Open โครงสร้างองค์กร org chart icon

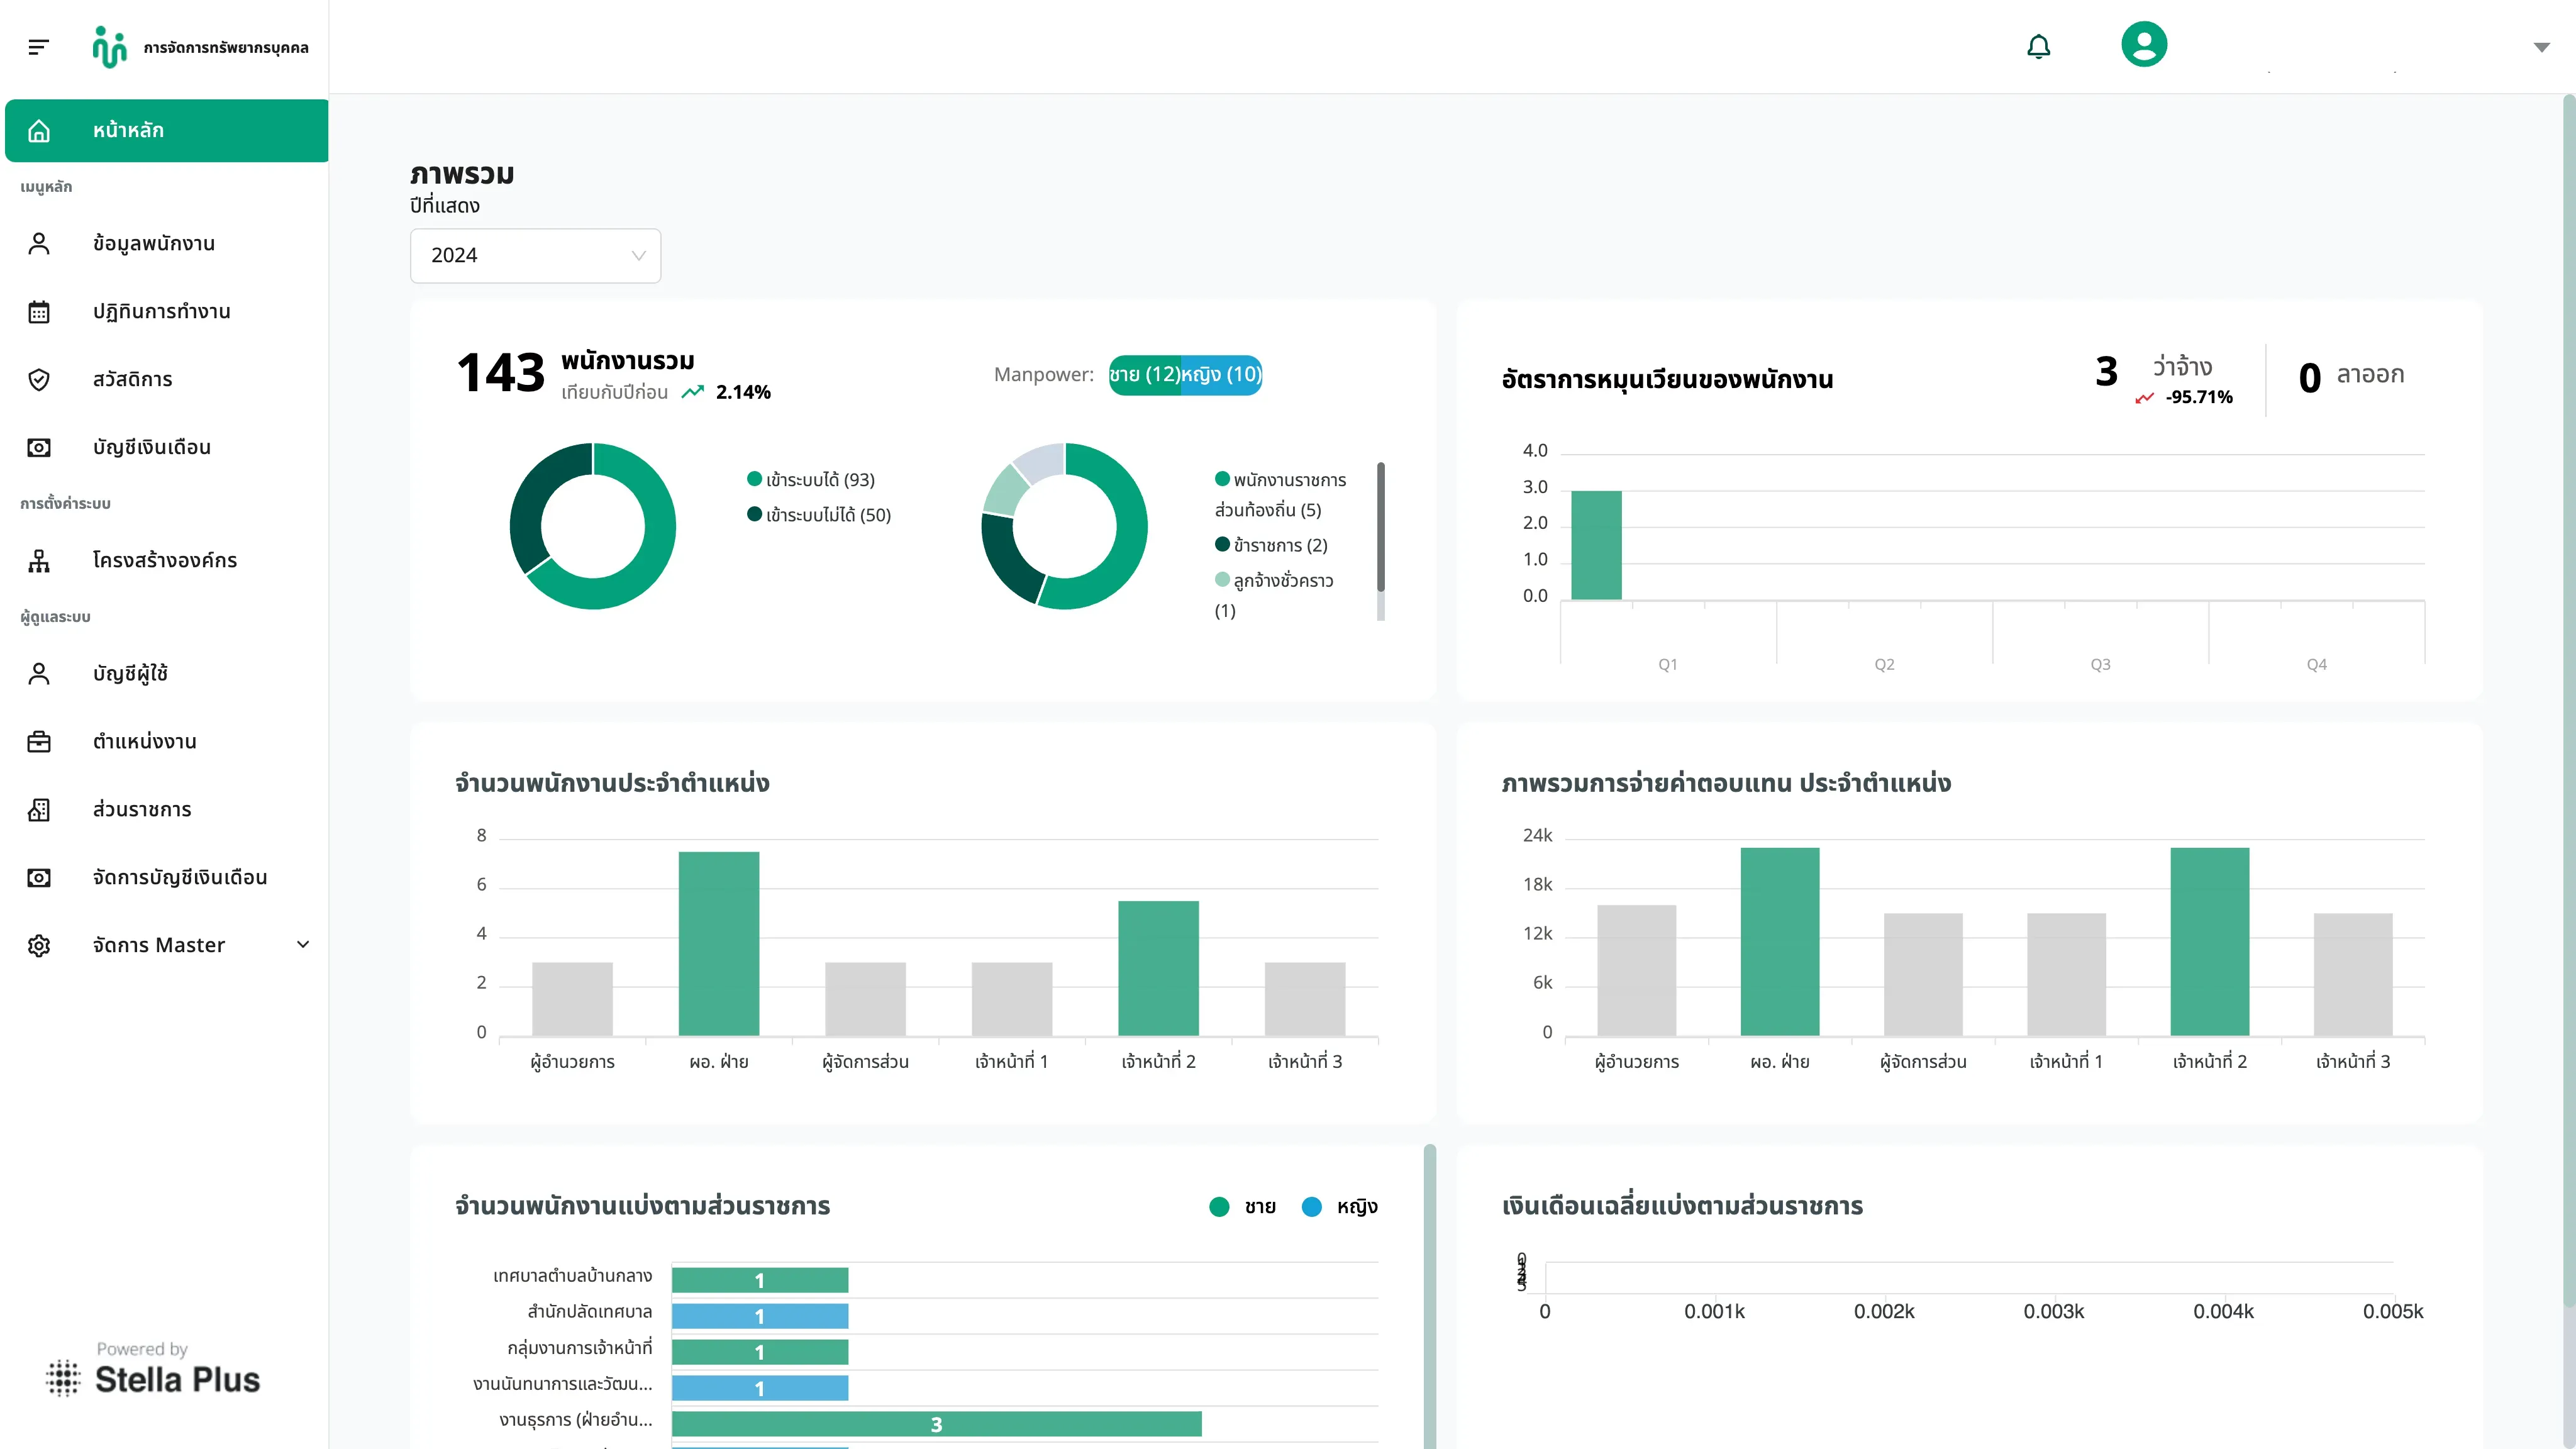point(39,561)
